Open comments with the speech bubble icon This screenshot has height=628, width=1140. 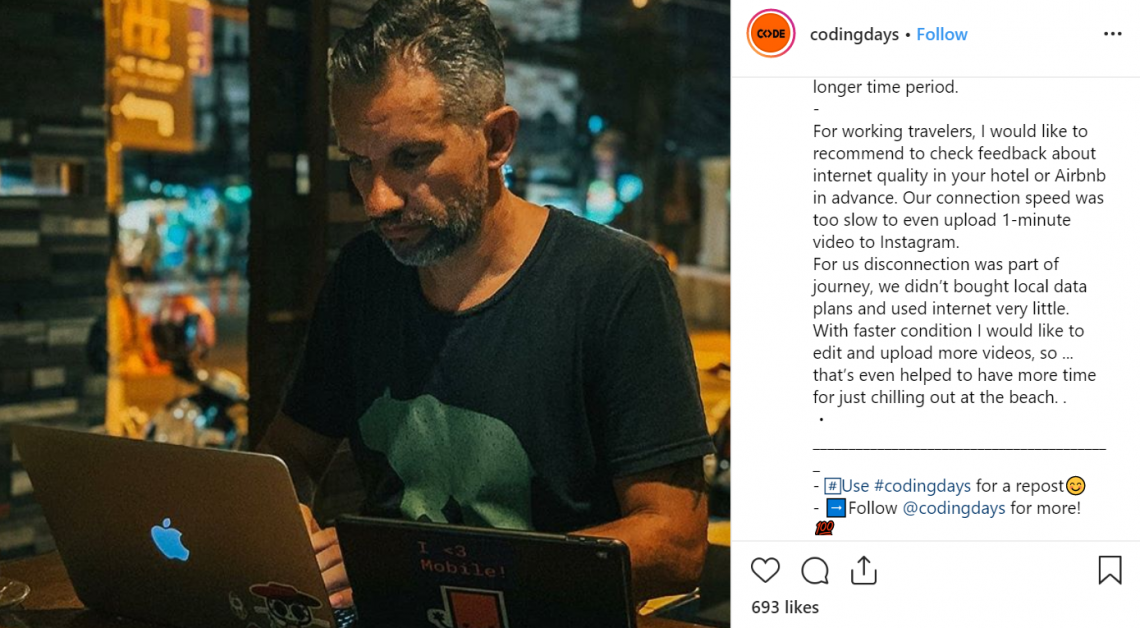click(x=815, y=571)
